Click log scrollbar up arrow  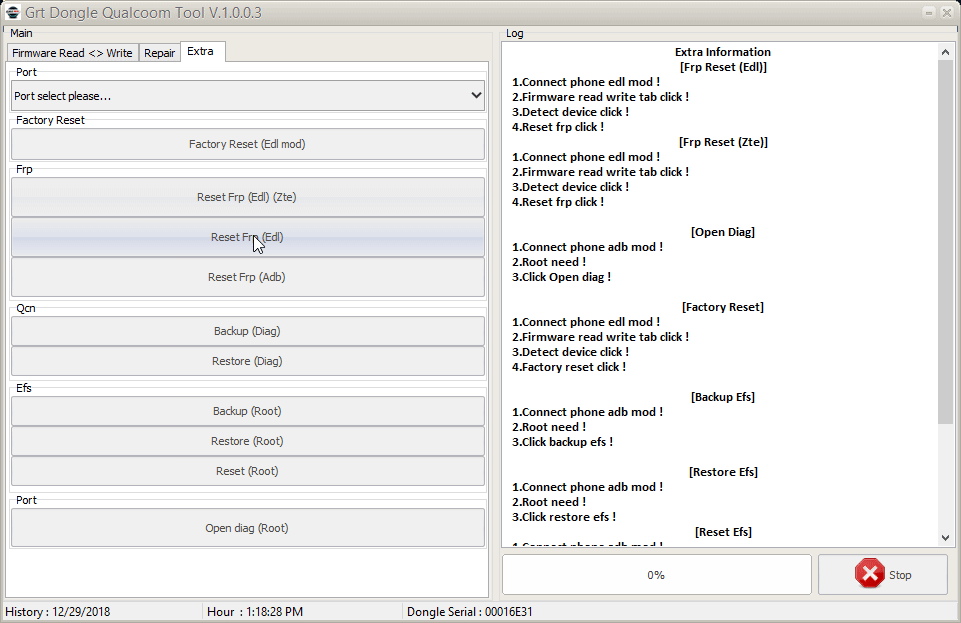point(945,53)
